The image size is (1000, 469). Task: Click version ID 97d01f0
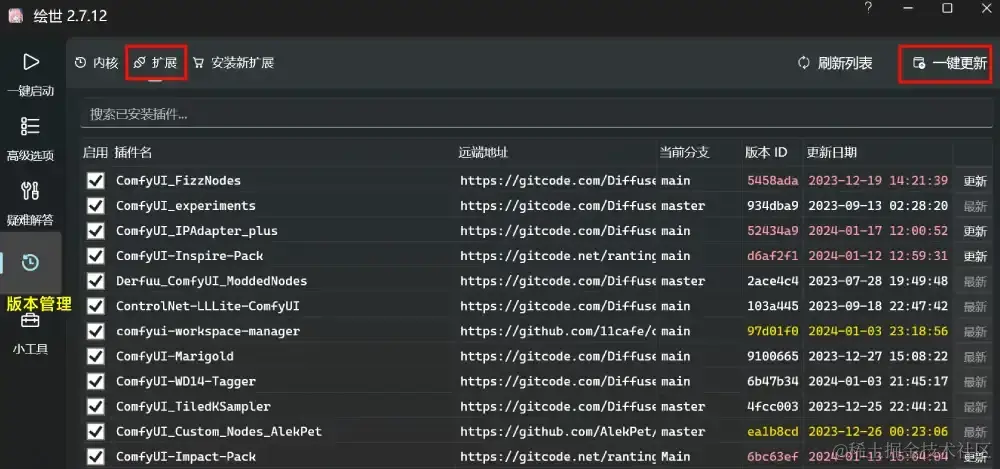tap(773, 331)
